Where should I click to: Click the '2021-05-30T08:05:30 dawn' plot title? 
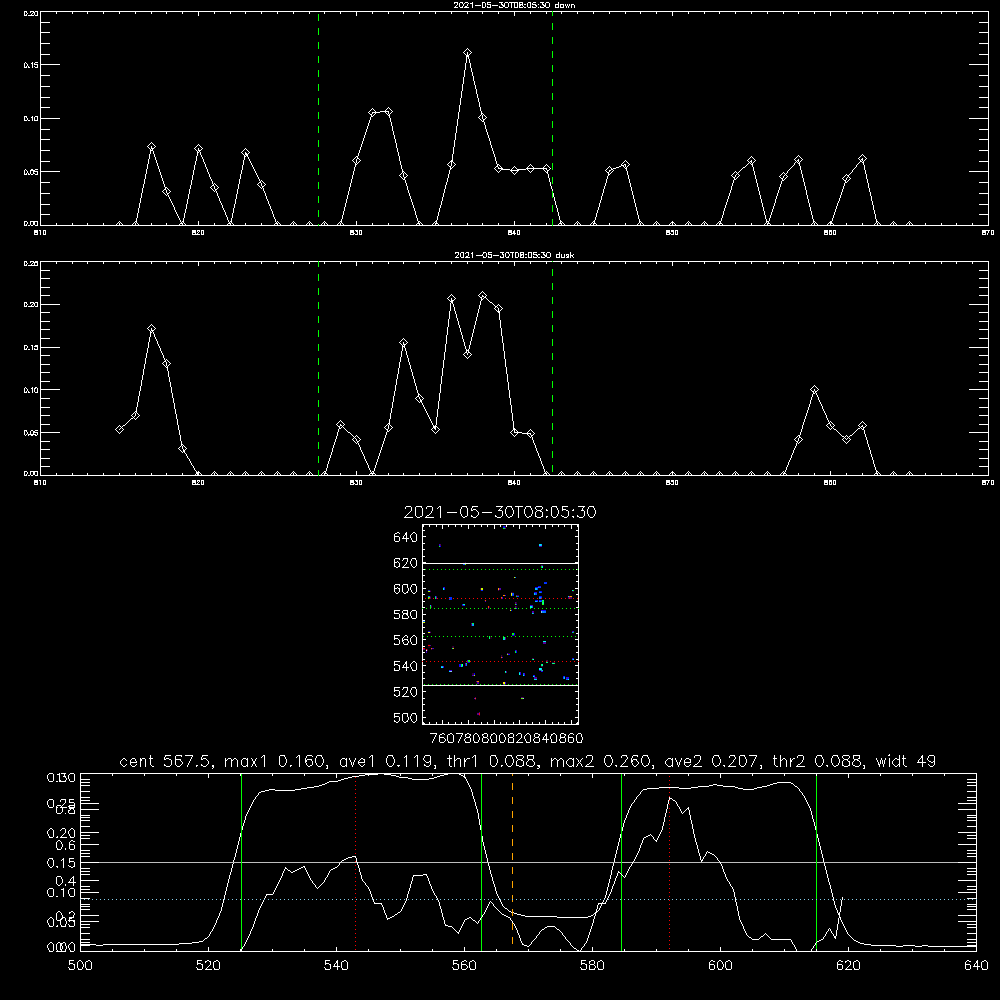point(514,5)
